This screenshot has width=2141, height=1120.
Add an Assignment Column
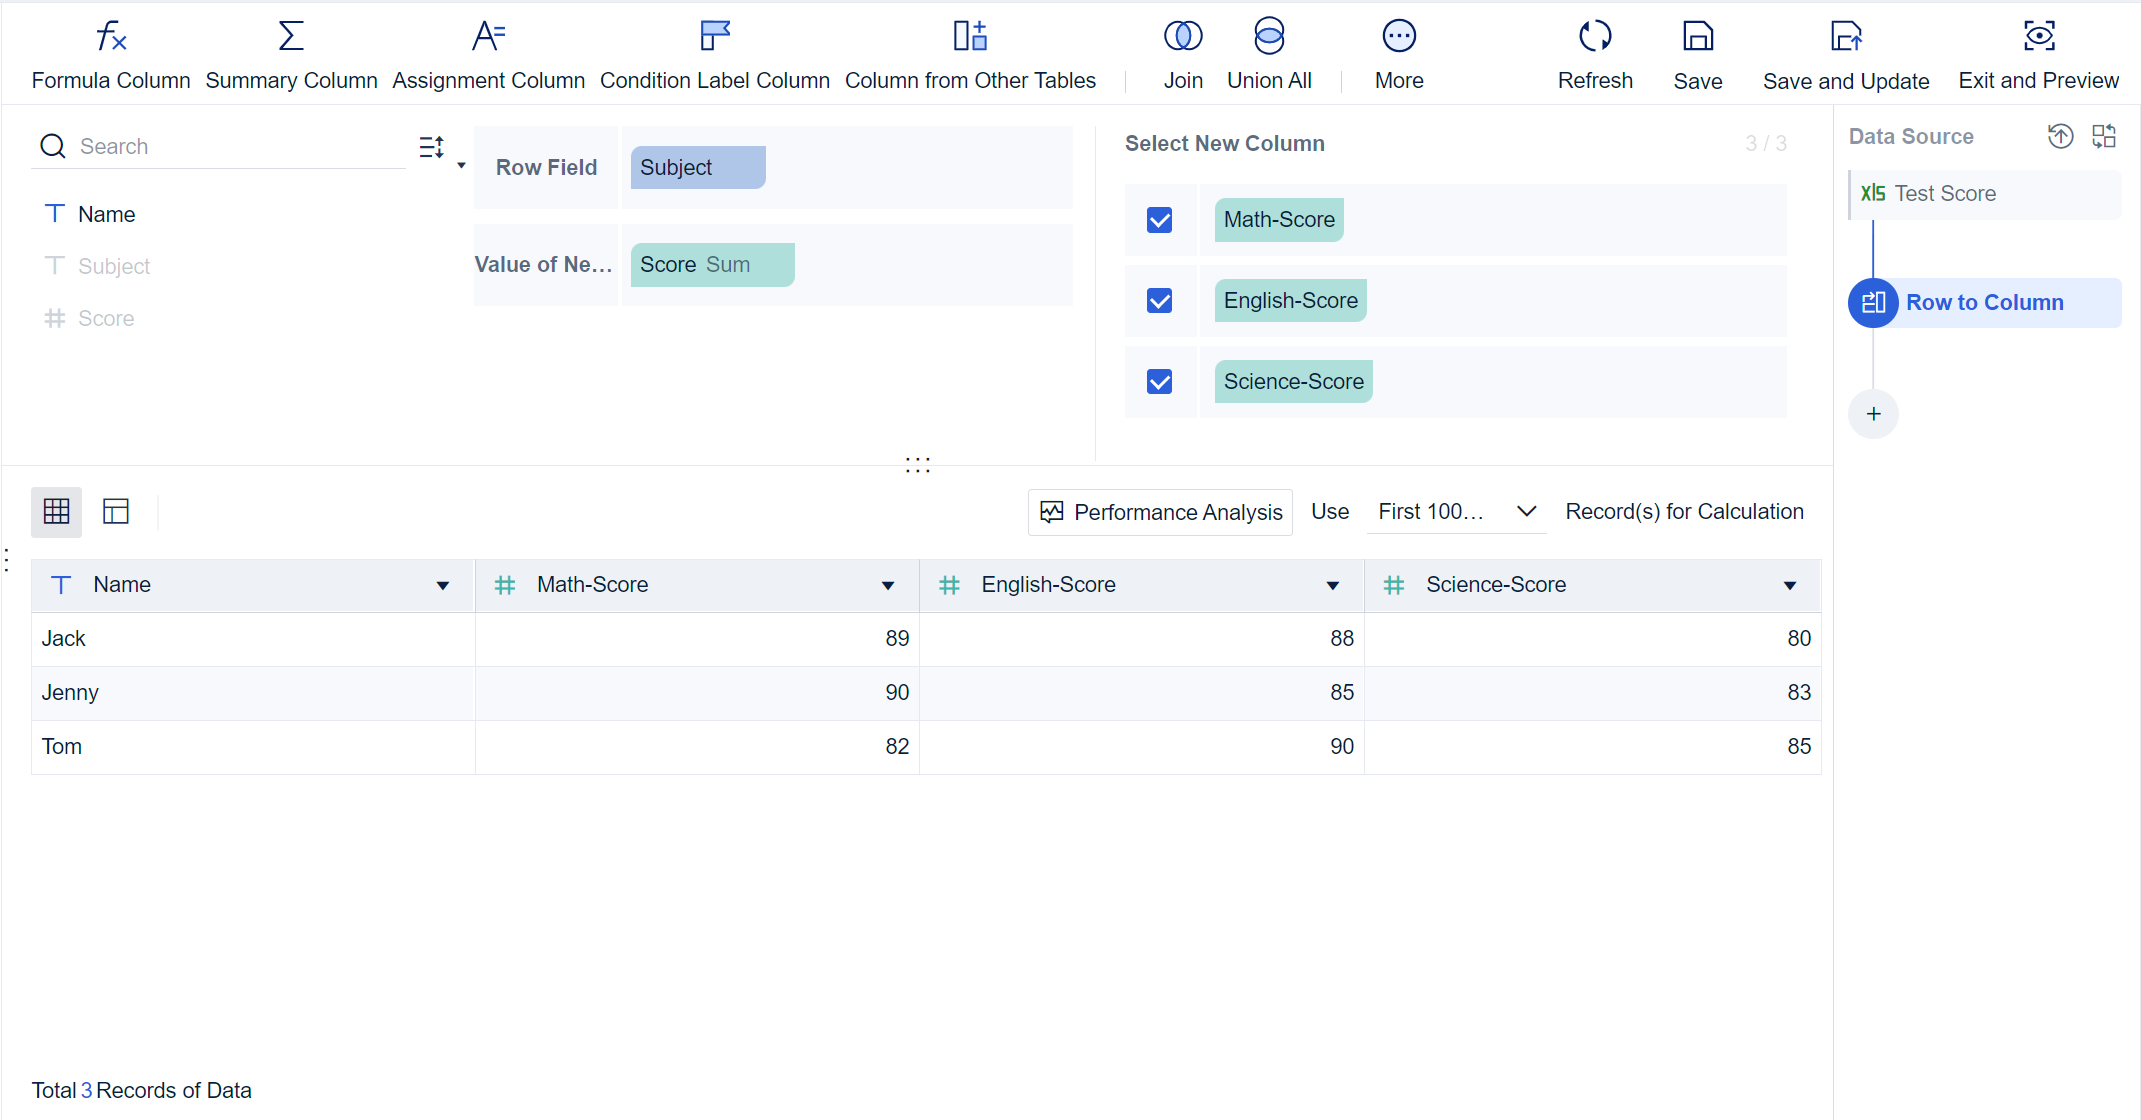(488, 56)
